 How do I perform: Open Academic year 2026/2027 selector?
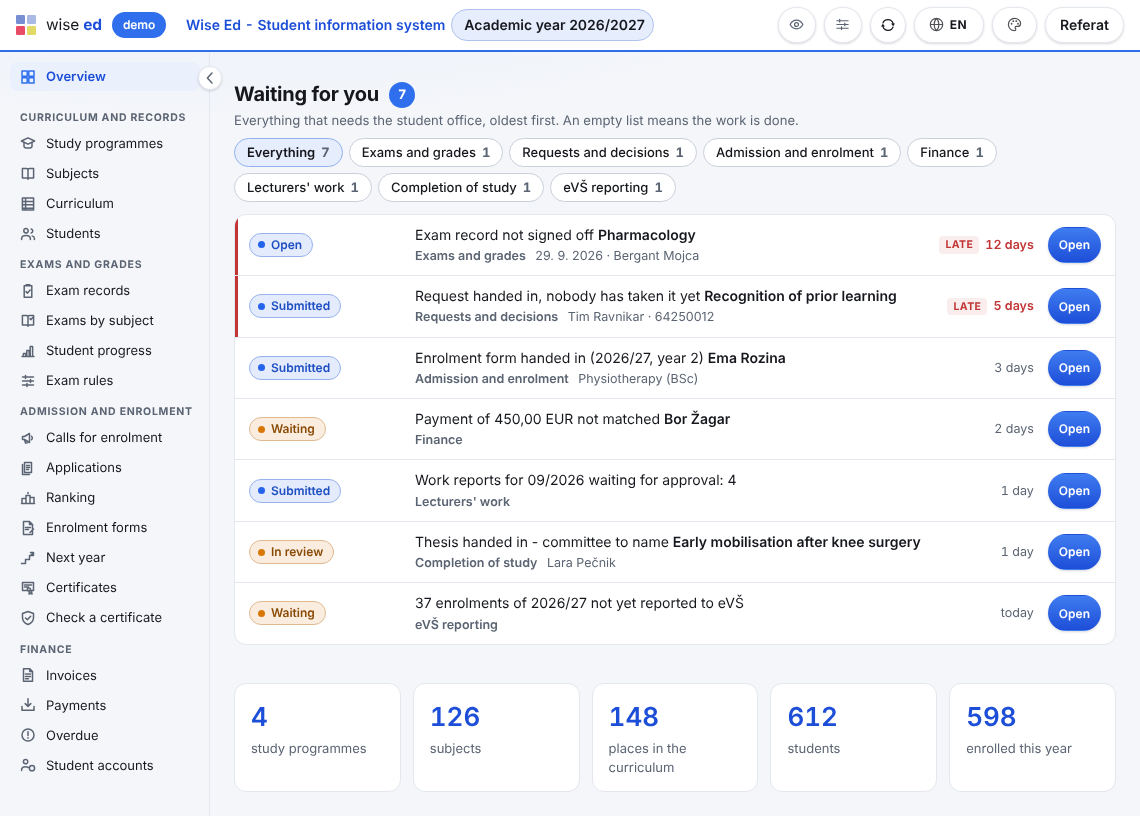[553, 25]
